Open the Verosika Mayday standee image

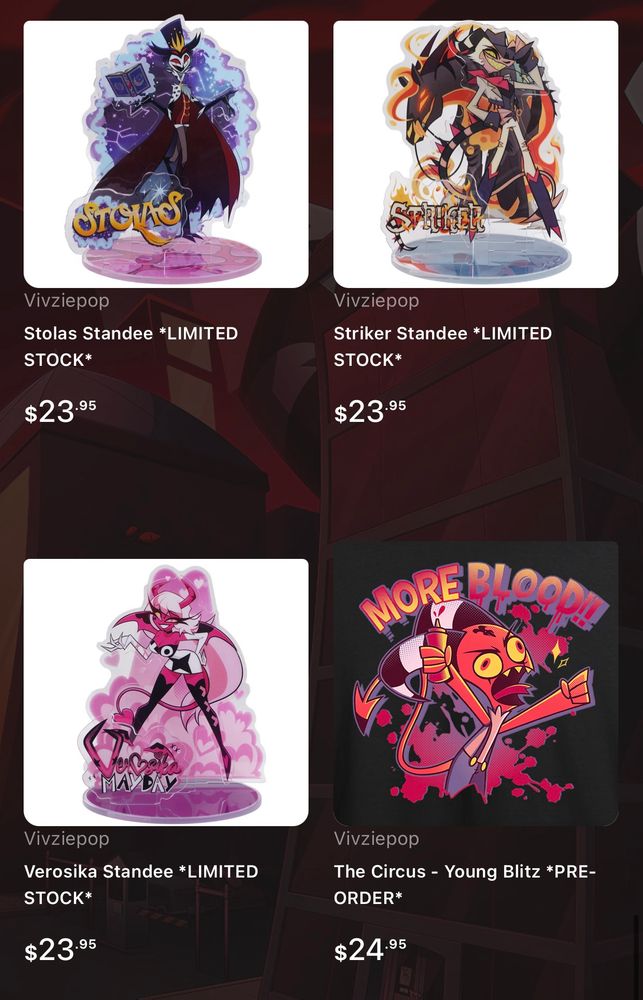[166, 692]
